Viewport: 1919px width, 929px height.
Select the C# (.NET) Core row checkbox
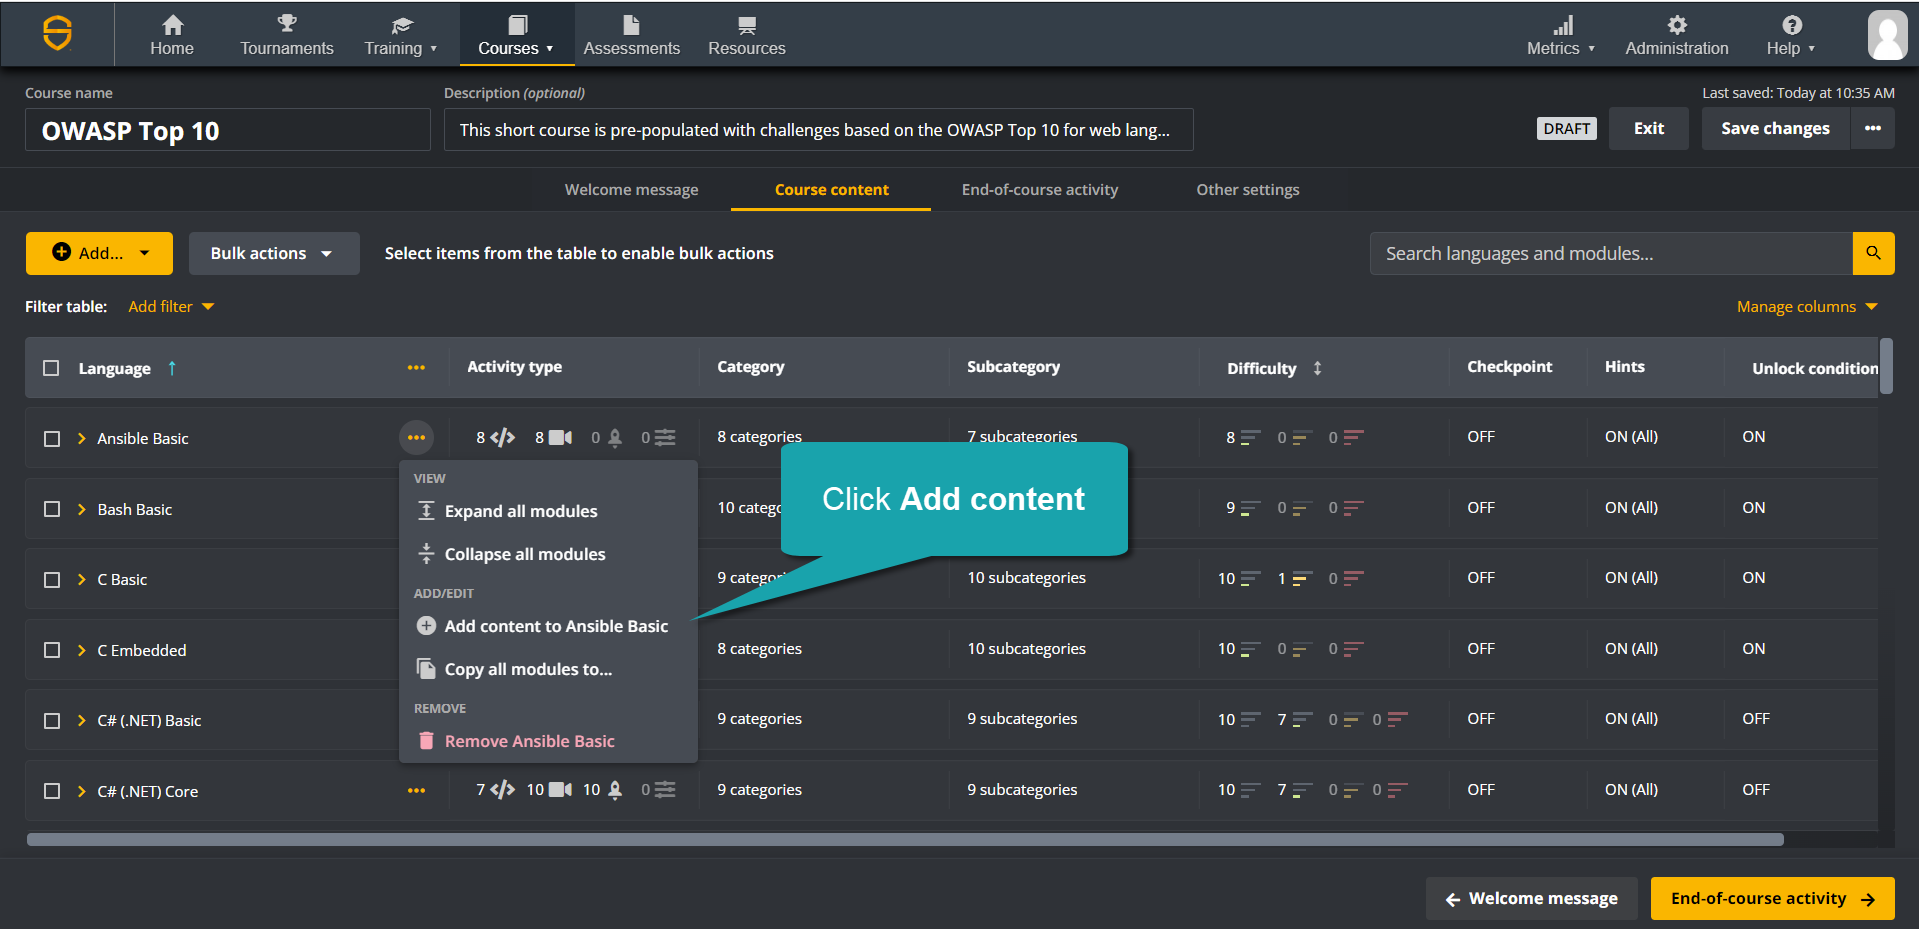point(52,791)
